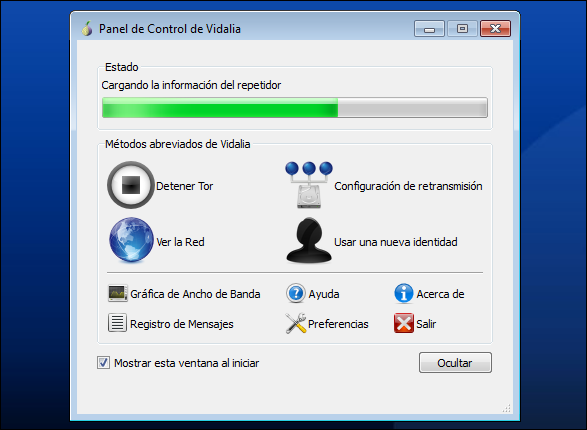This screenshot has width=587, height=430.
Task: Open the Ver la Red globe icon
Action: tap(131, 240)
